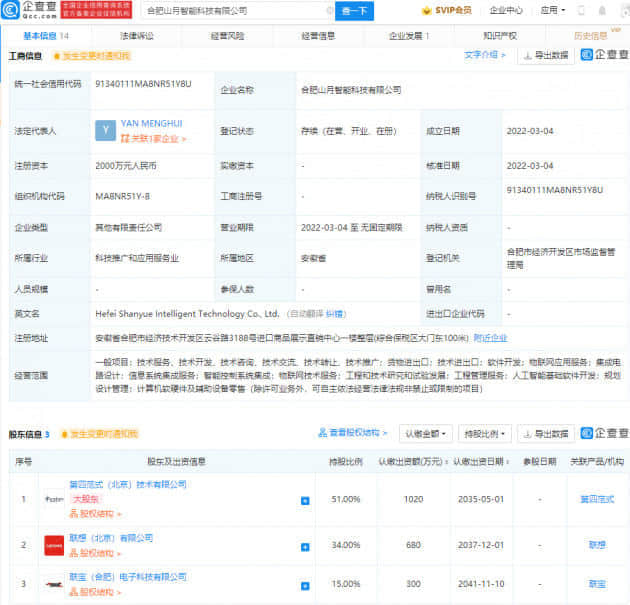This screenshot has width=630, height=605.
Task: Open 关联1家企业 link under YAN MENGHUI
Action: click(x=153, y=139)
